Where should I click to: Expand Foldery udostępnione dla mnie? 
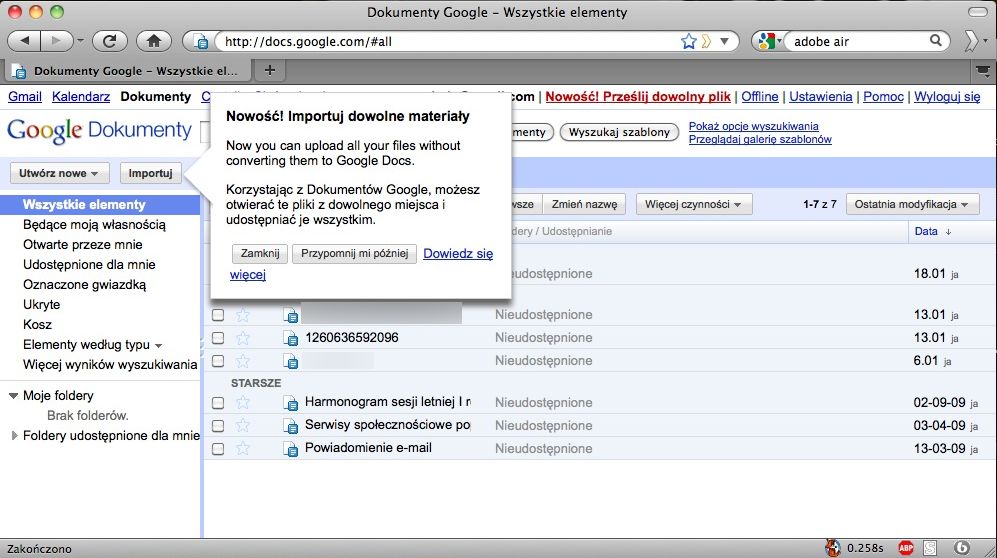tap(14, 436)
